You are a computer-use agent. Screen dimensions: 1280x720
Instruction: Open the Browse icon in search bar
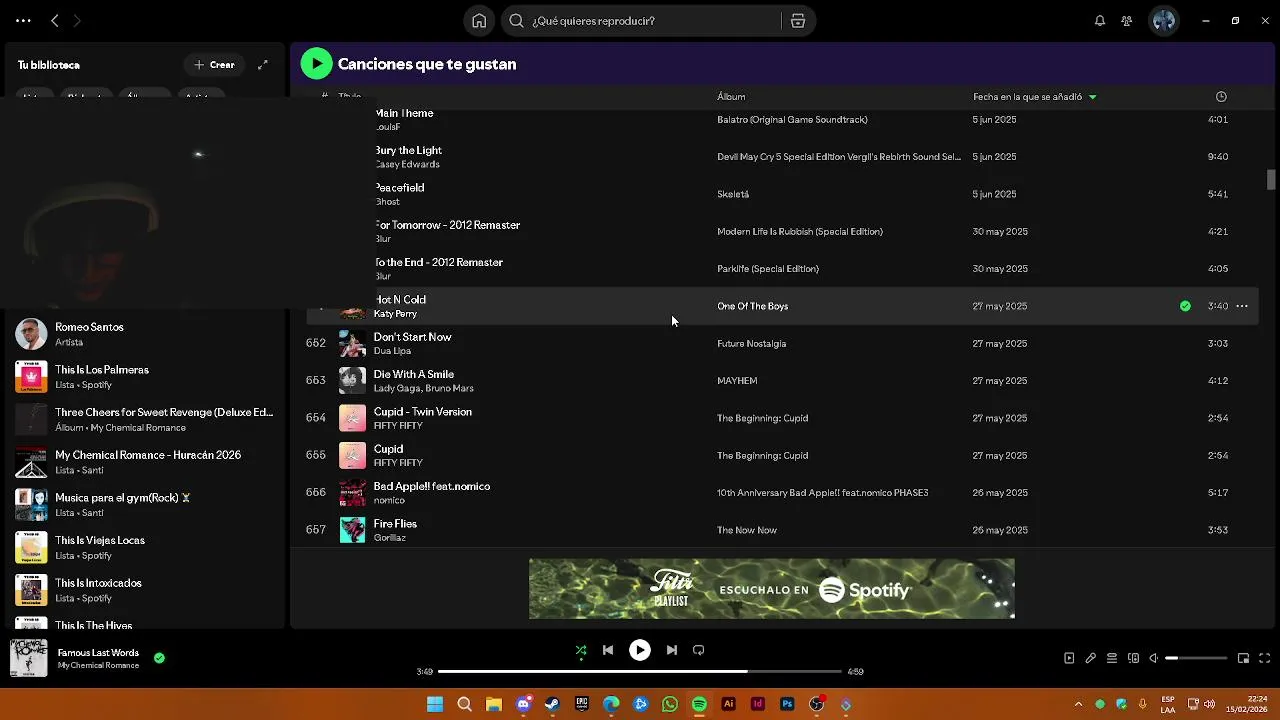coord(798,21)
